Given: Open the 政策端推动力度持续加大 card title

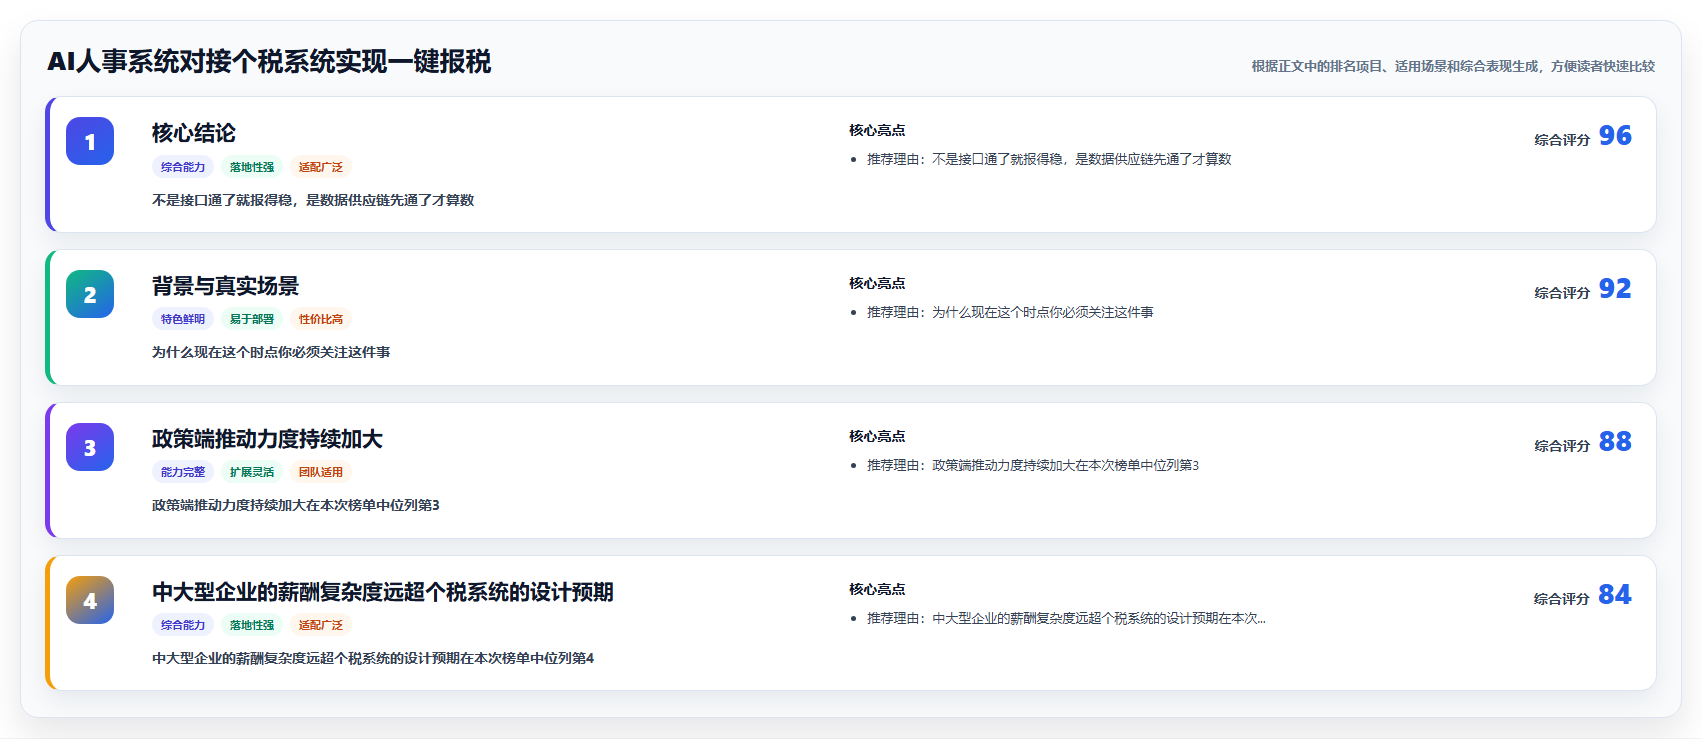Looking at the screenshot, I should (267, 439).
